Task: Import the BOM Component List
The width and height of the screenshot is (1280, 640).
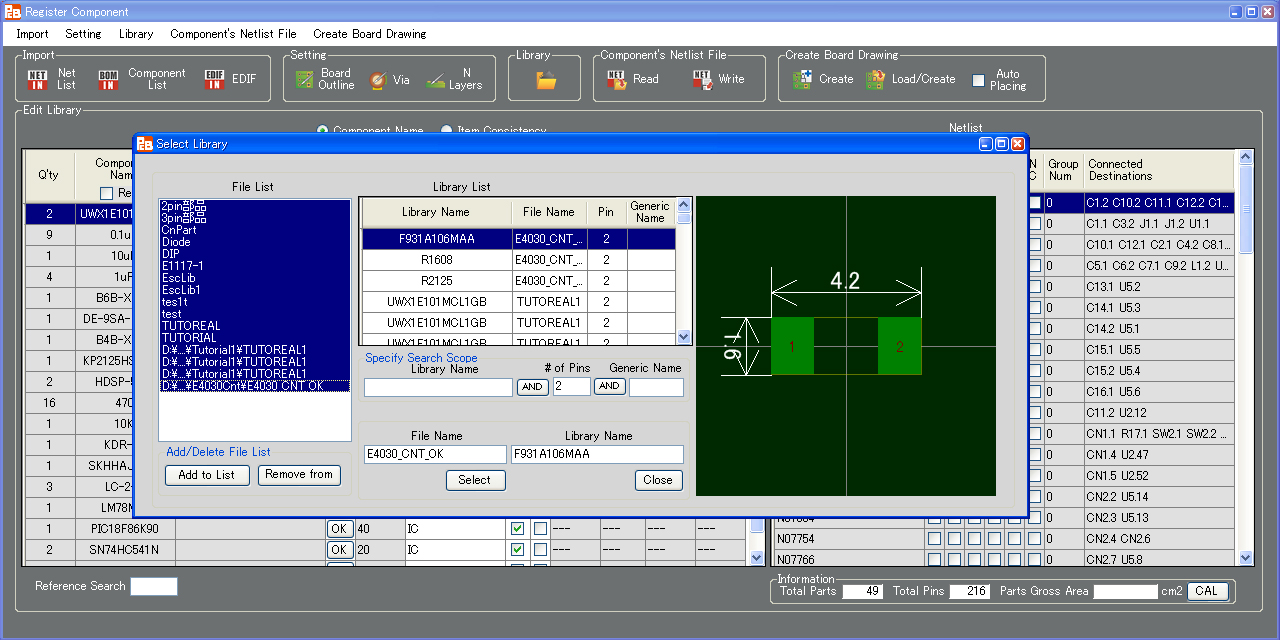Action: pyautogui.click(x=109, y=80)
